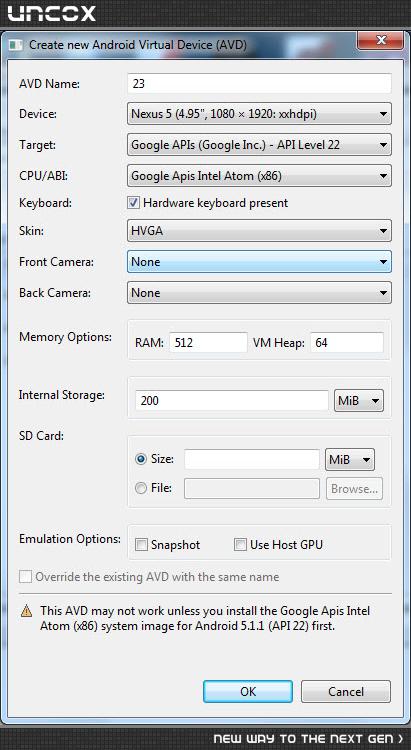Confirm with the OK button

click(248, 692)
